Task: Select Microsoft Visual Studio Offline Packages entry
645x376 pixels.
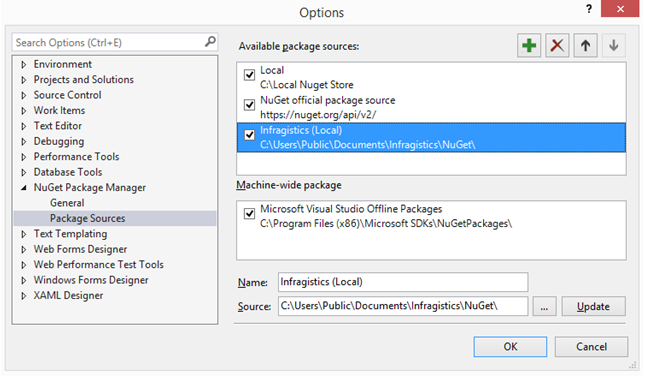Action: [431, 216]
